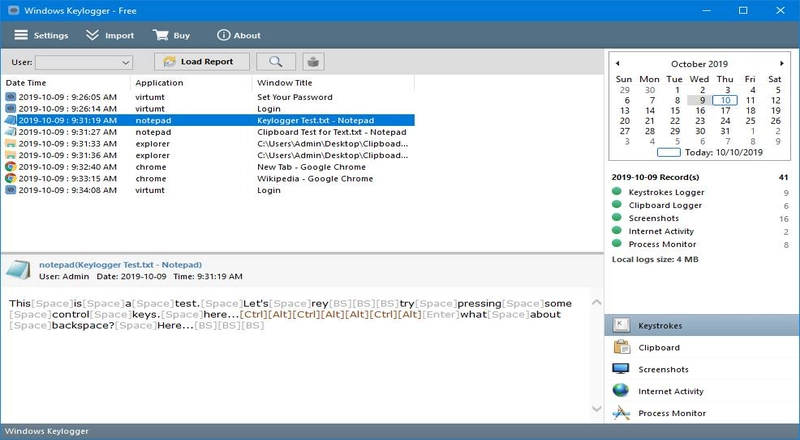The image size is (800, 440).
Task: Click the Keystrokes keyboard icon in sidebar
Action: pyautogui.click(x=621, y=325)
